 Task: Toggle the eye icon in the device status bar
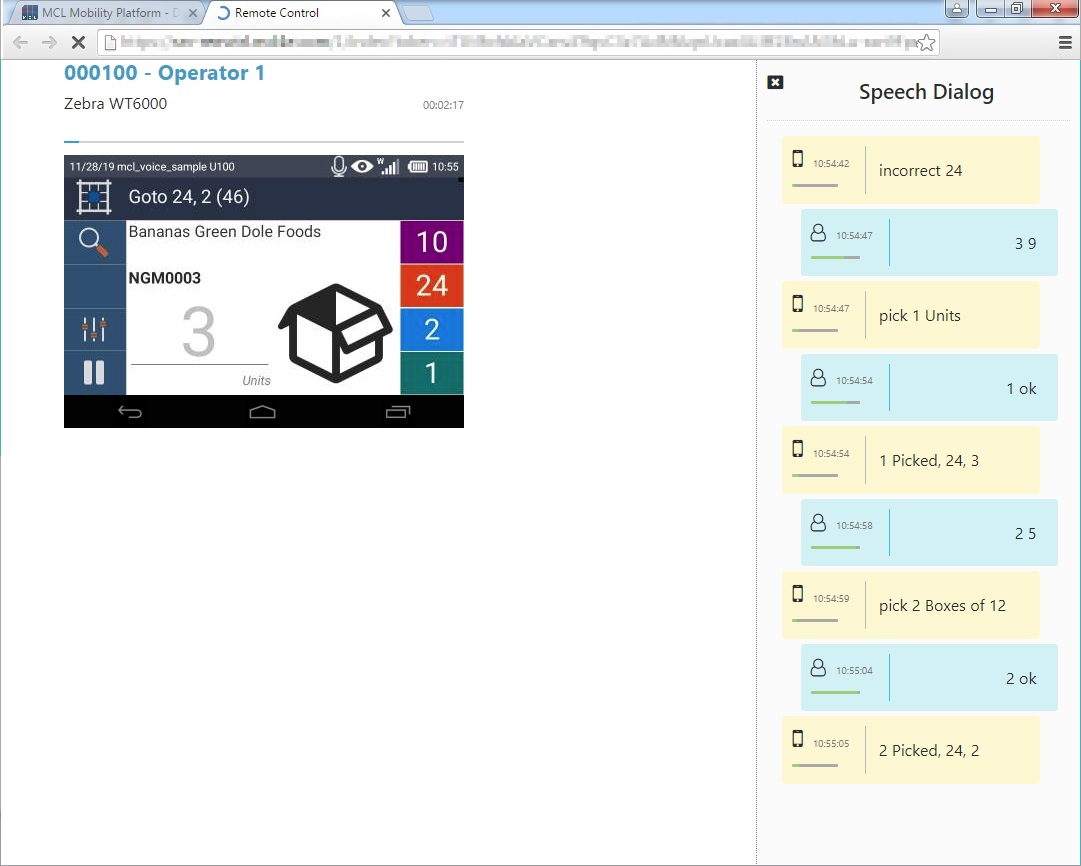[362, 166]
